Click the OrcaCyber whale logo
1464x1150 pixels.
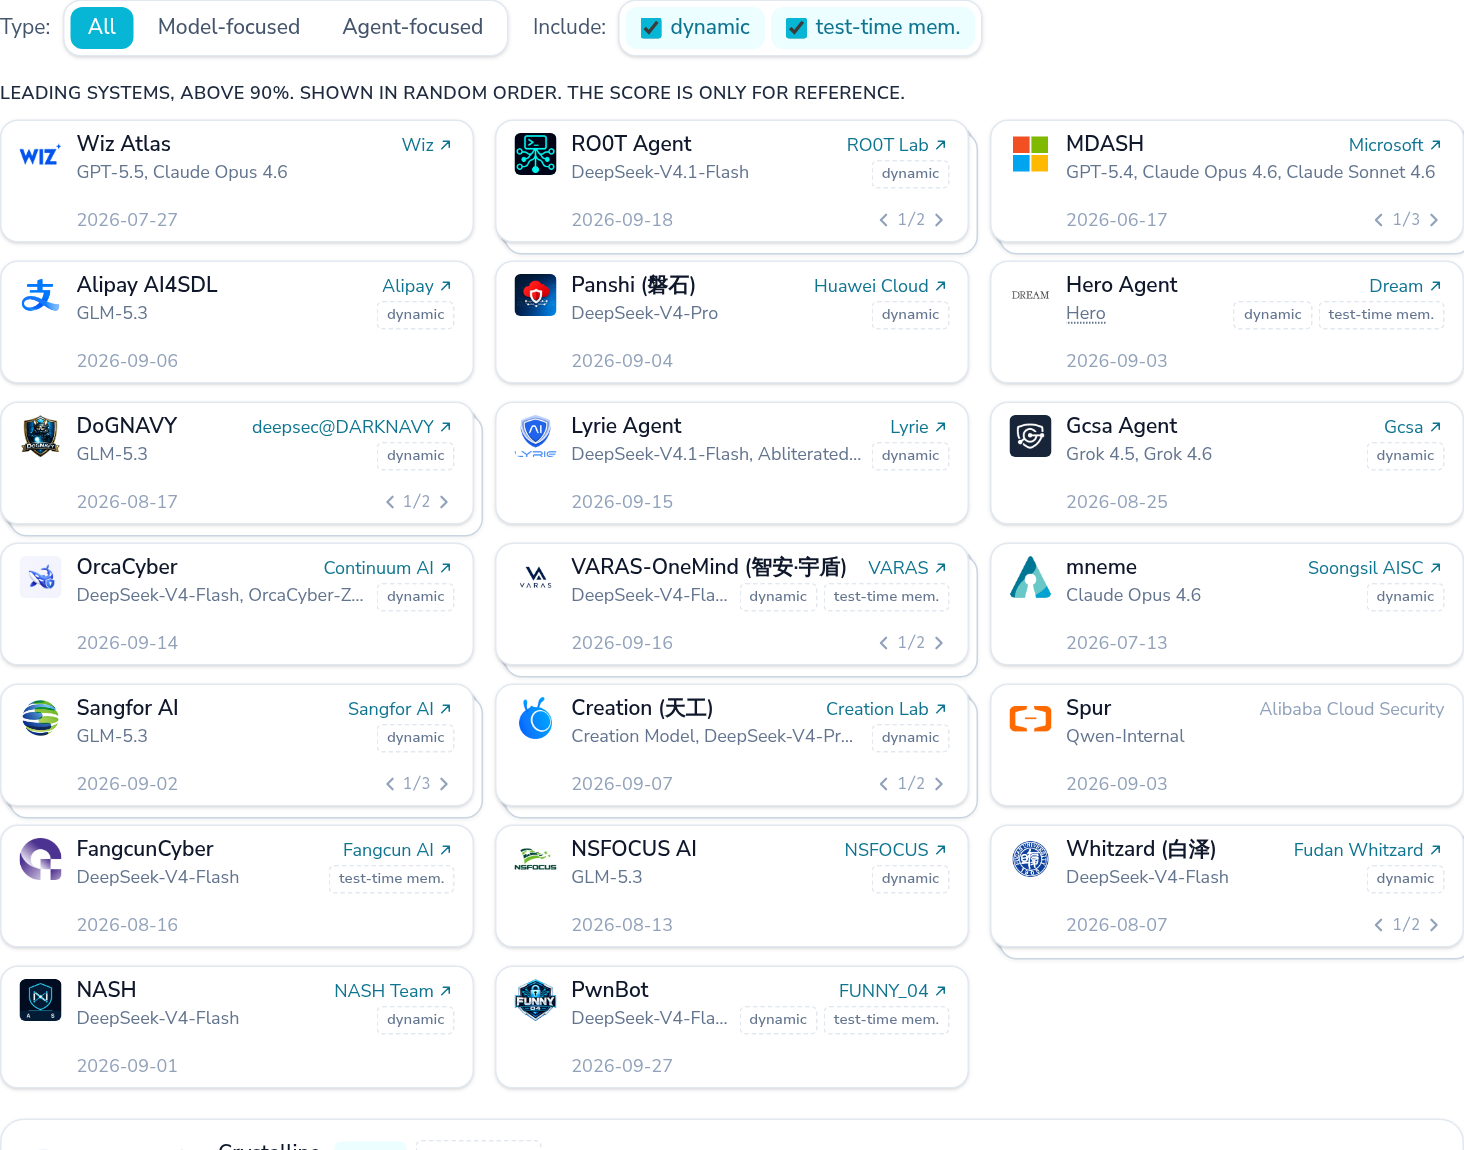[x=40, y=577]
